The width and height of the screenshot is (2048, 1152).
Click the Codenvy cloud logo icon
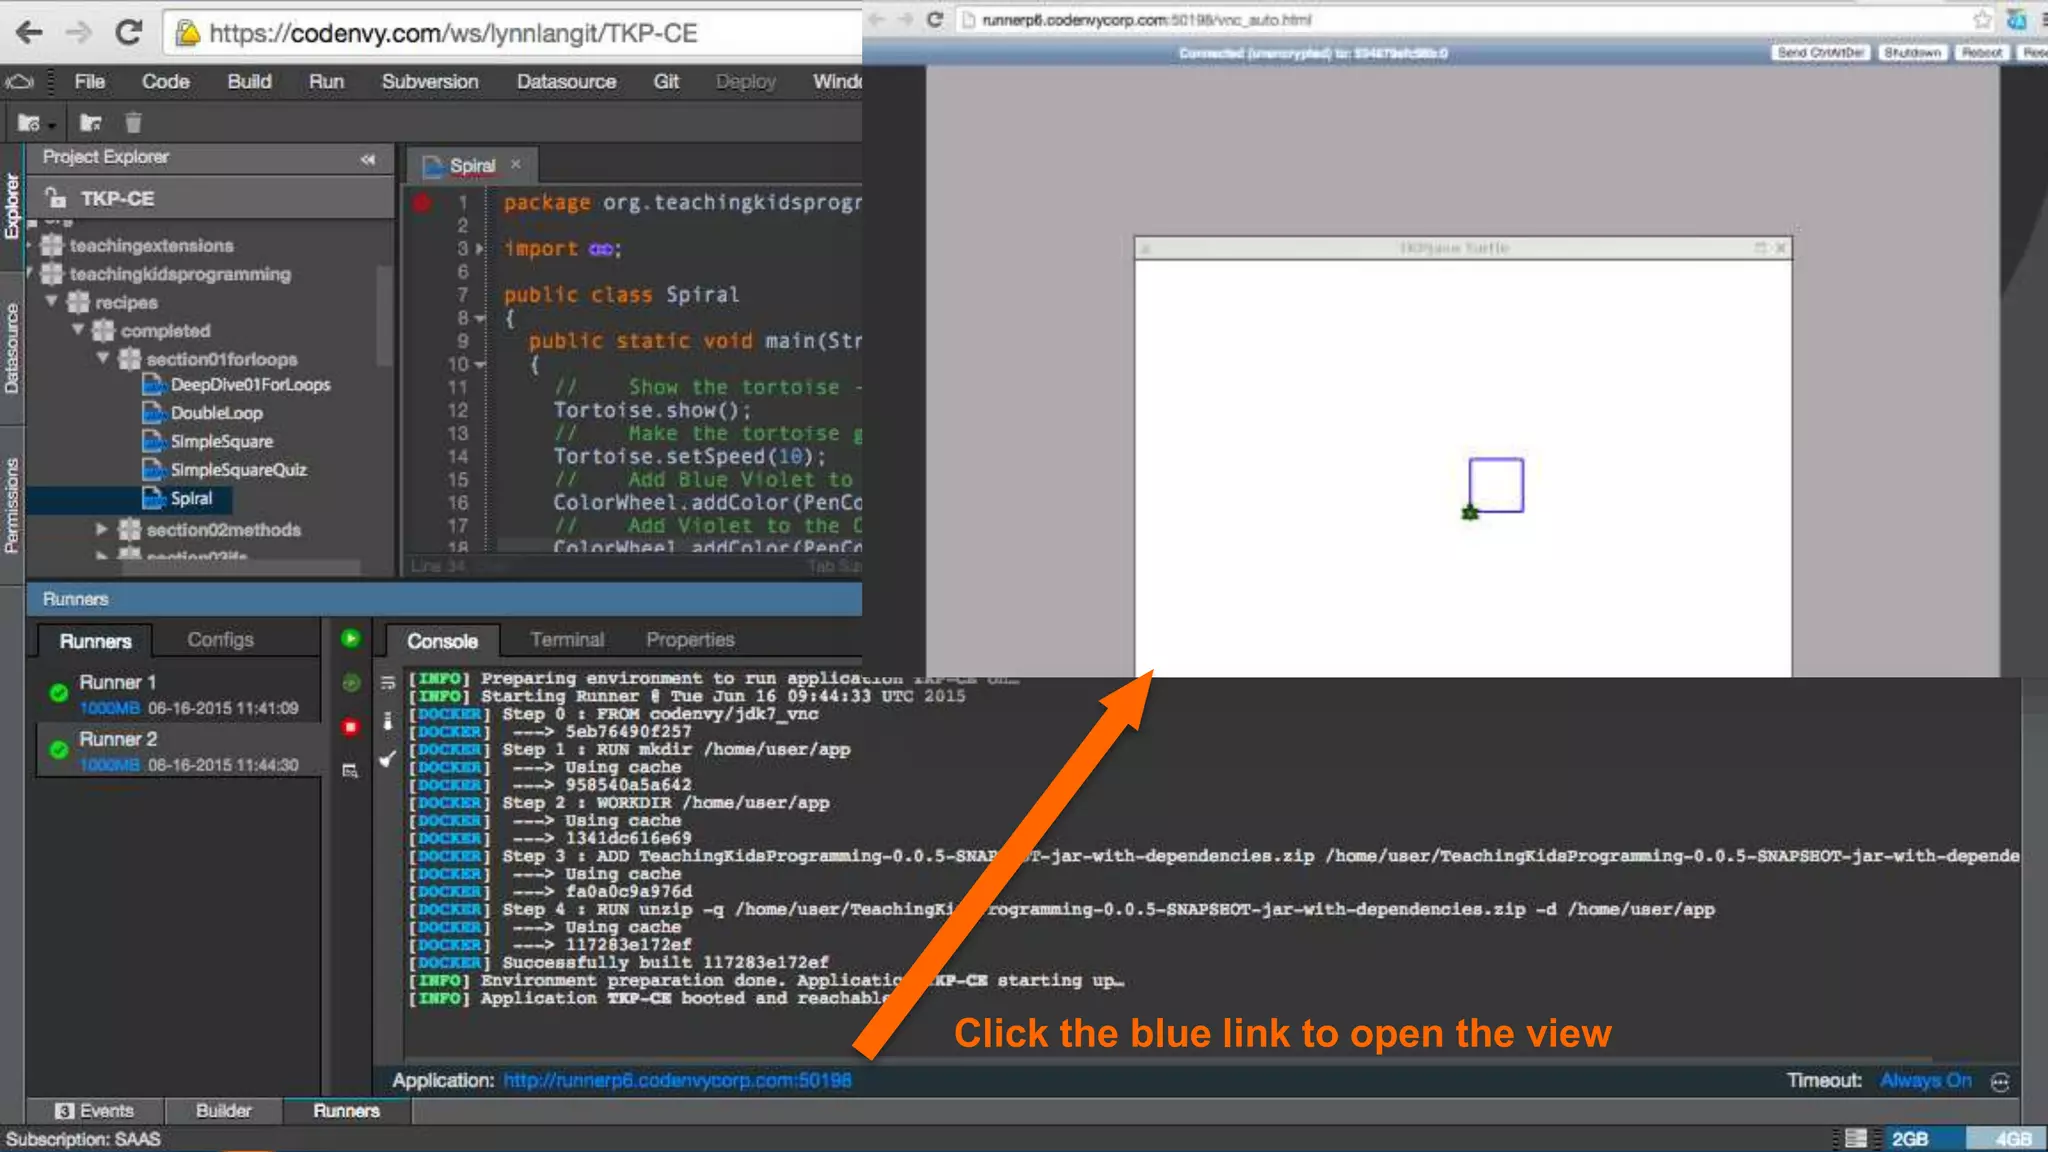tap(19, 81)
